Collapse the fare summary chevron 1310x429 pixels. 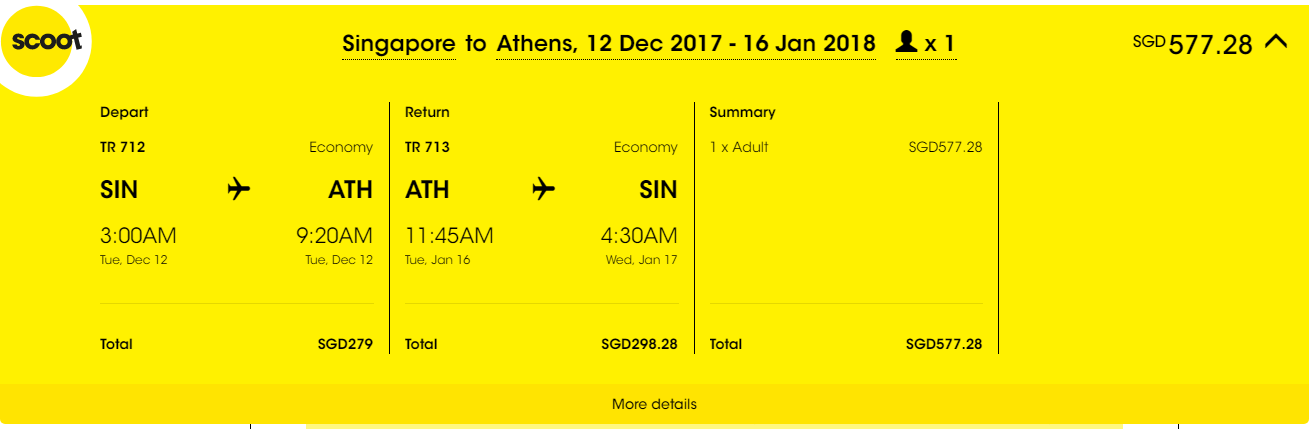[1277, 42]
